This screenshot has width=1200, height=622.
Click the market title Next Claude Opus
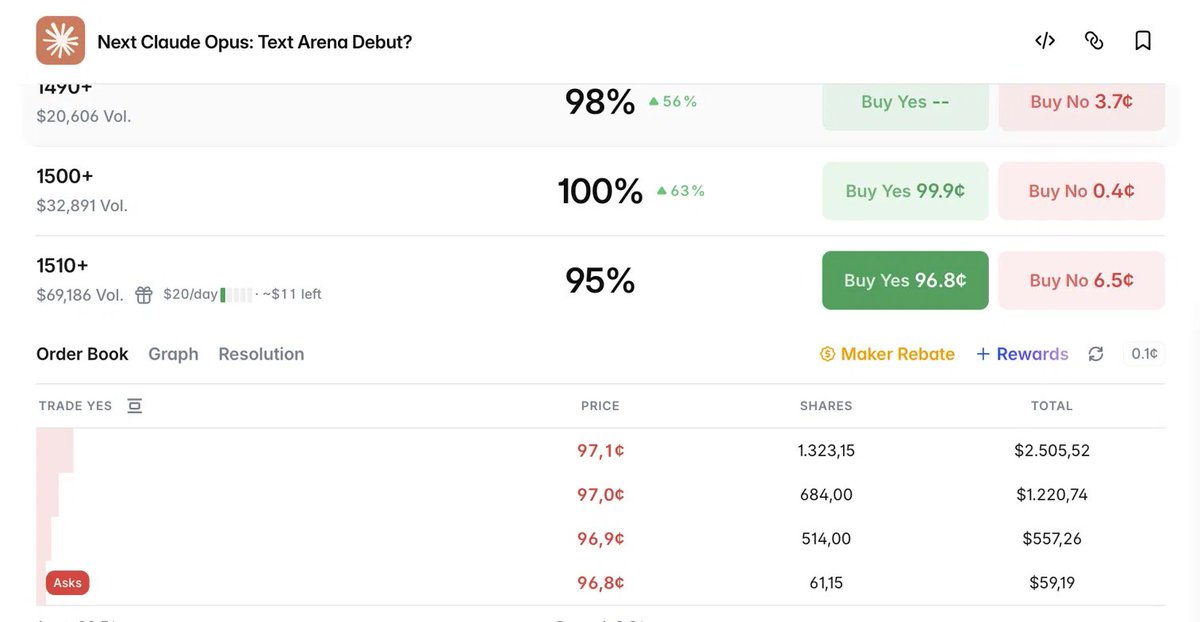point(254,42)
